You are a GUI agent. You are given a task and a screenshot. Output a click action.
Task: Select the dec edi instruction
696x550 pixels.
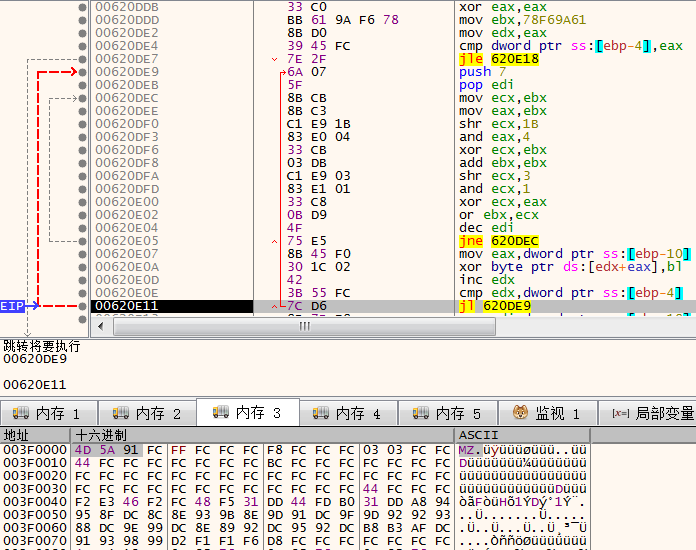pyautogui.click(x=486, y=228)
